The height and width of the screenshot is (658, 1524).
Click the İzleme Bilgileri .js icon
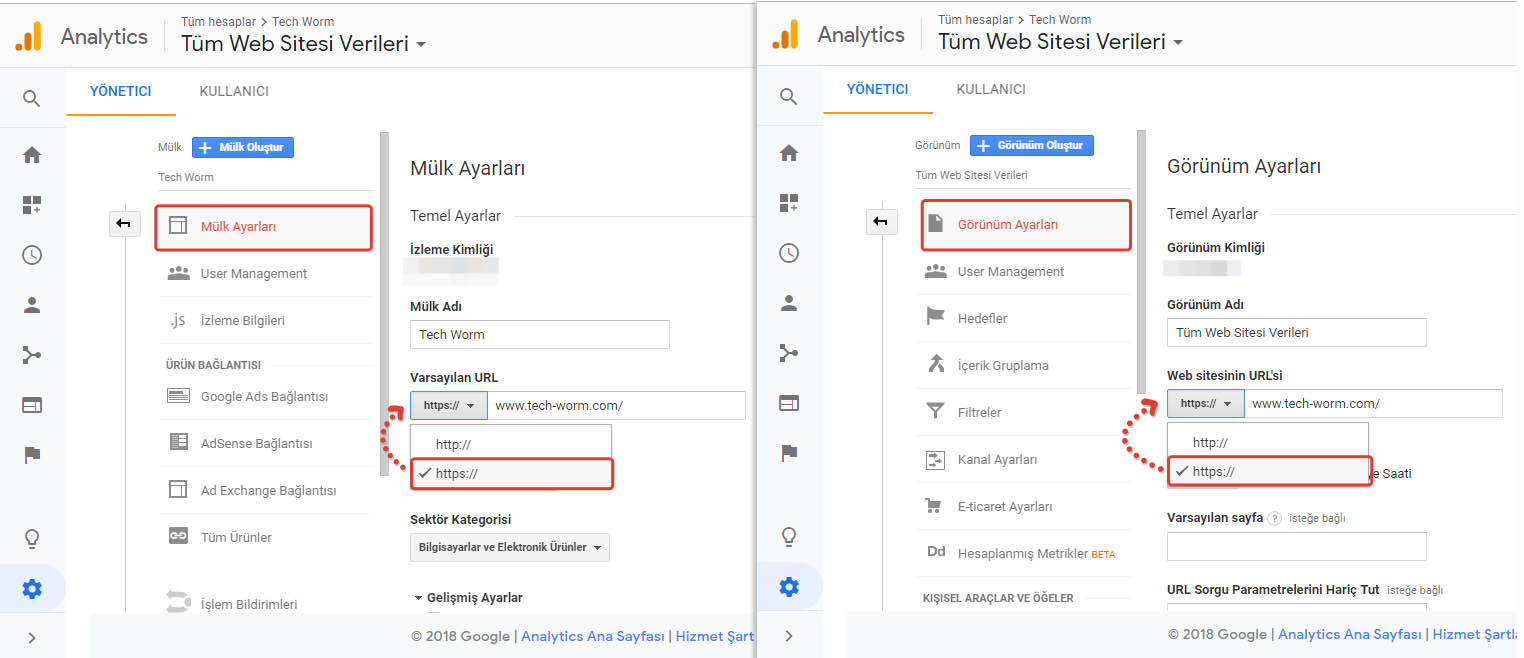pyautogui.click(x=178, y=320)
